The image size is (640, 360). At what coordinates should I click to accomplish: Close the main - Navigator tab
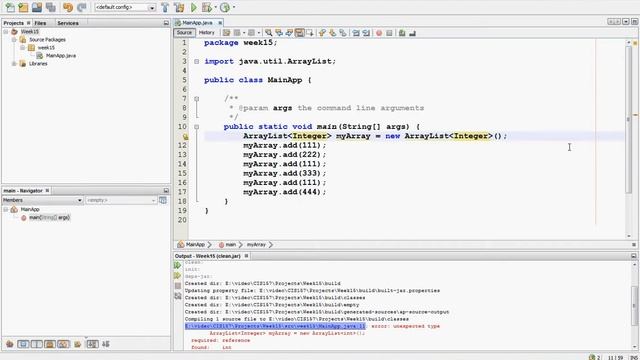47,191
